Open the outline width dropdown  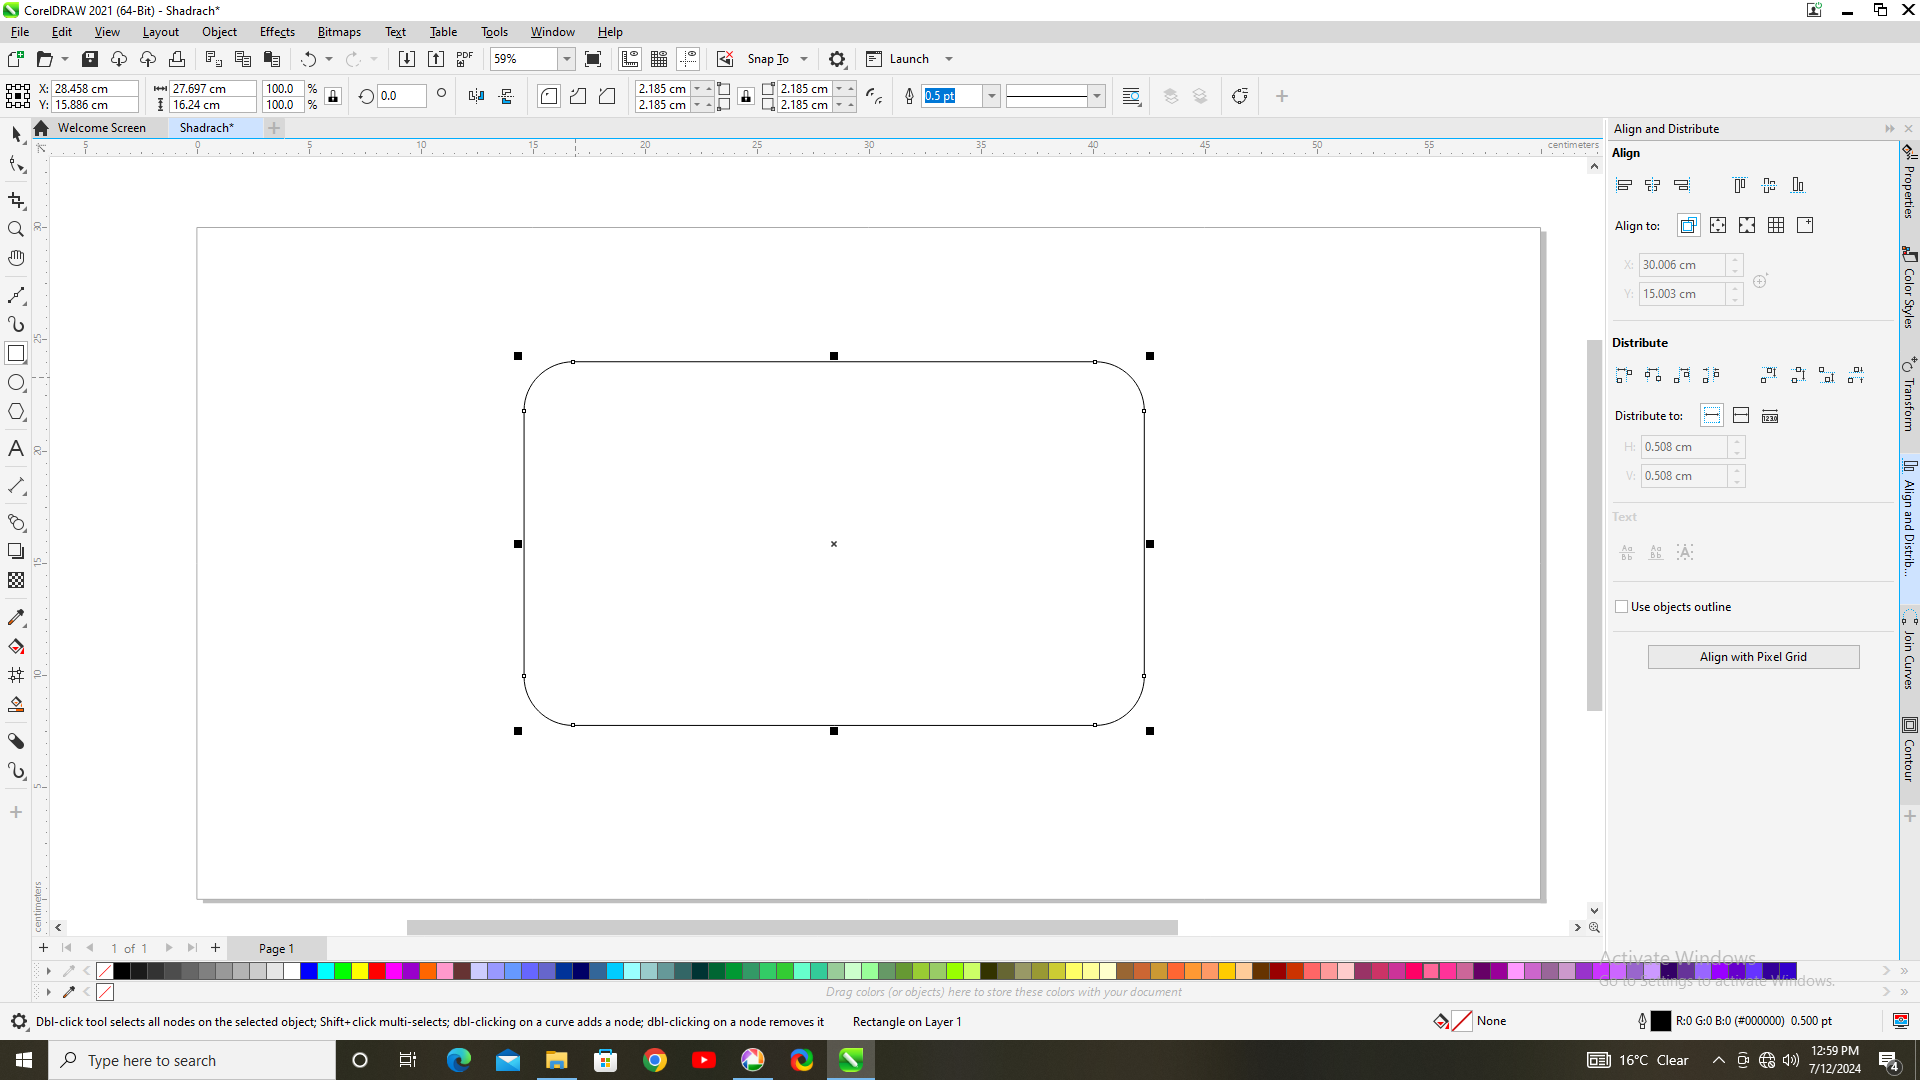pos(992,96)
